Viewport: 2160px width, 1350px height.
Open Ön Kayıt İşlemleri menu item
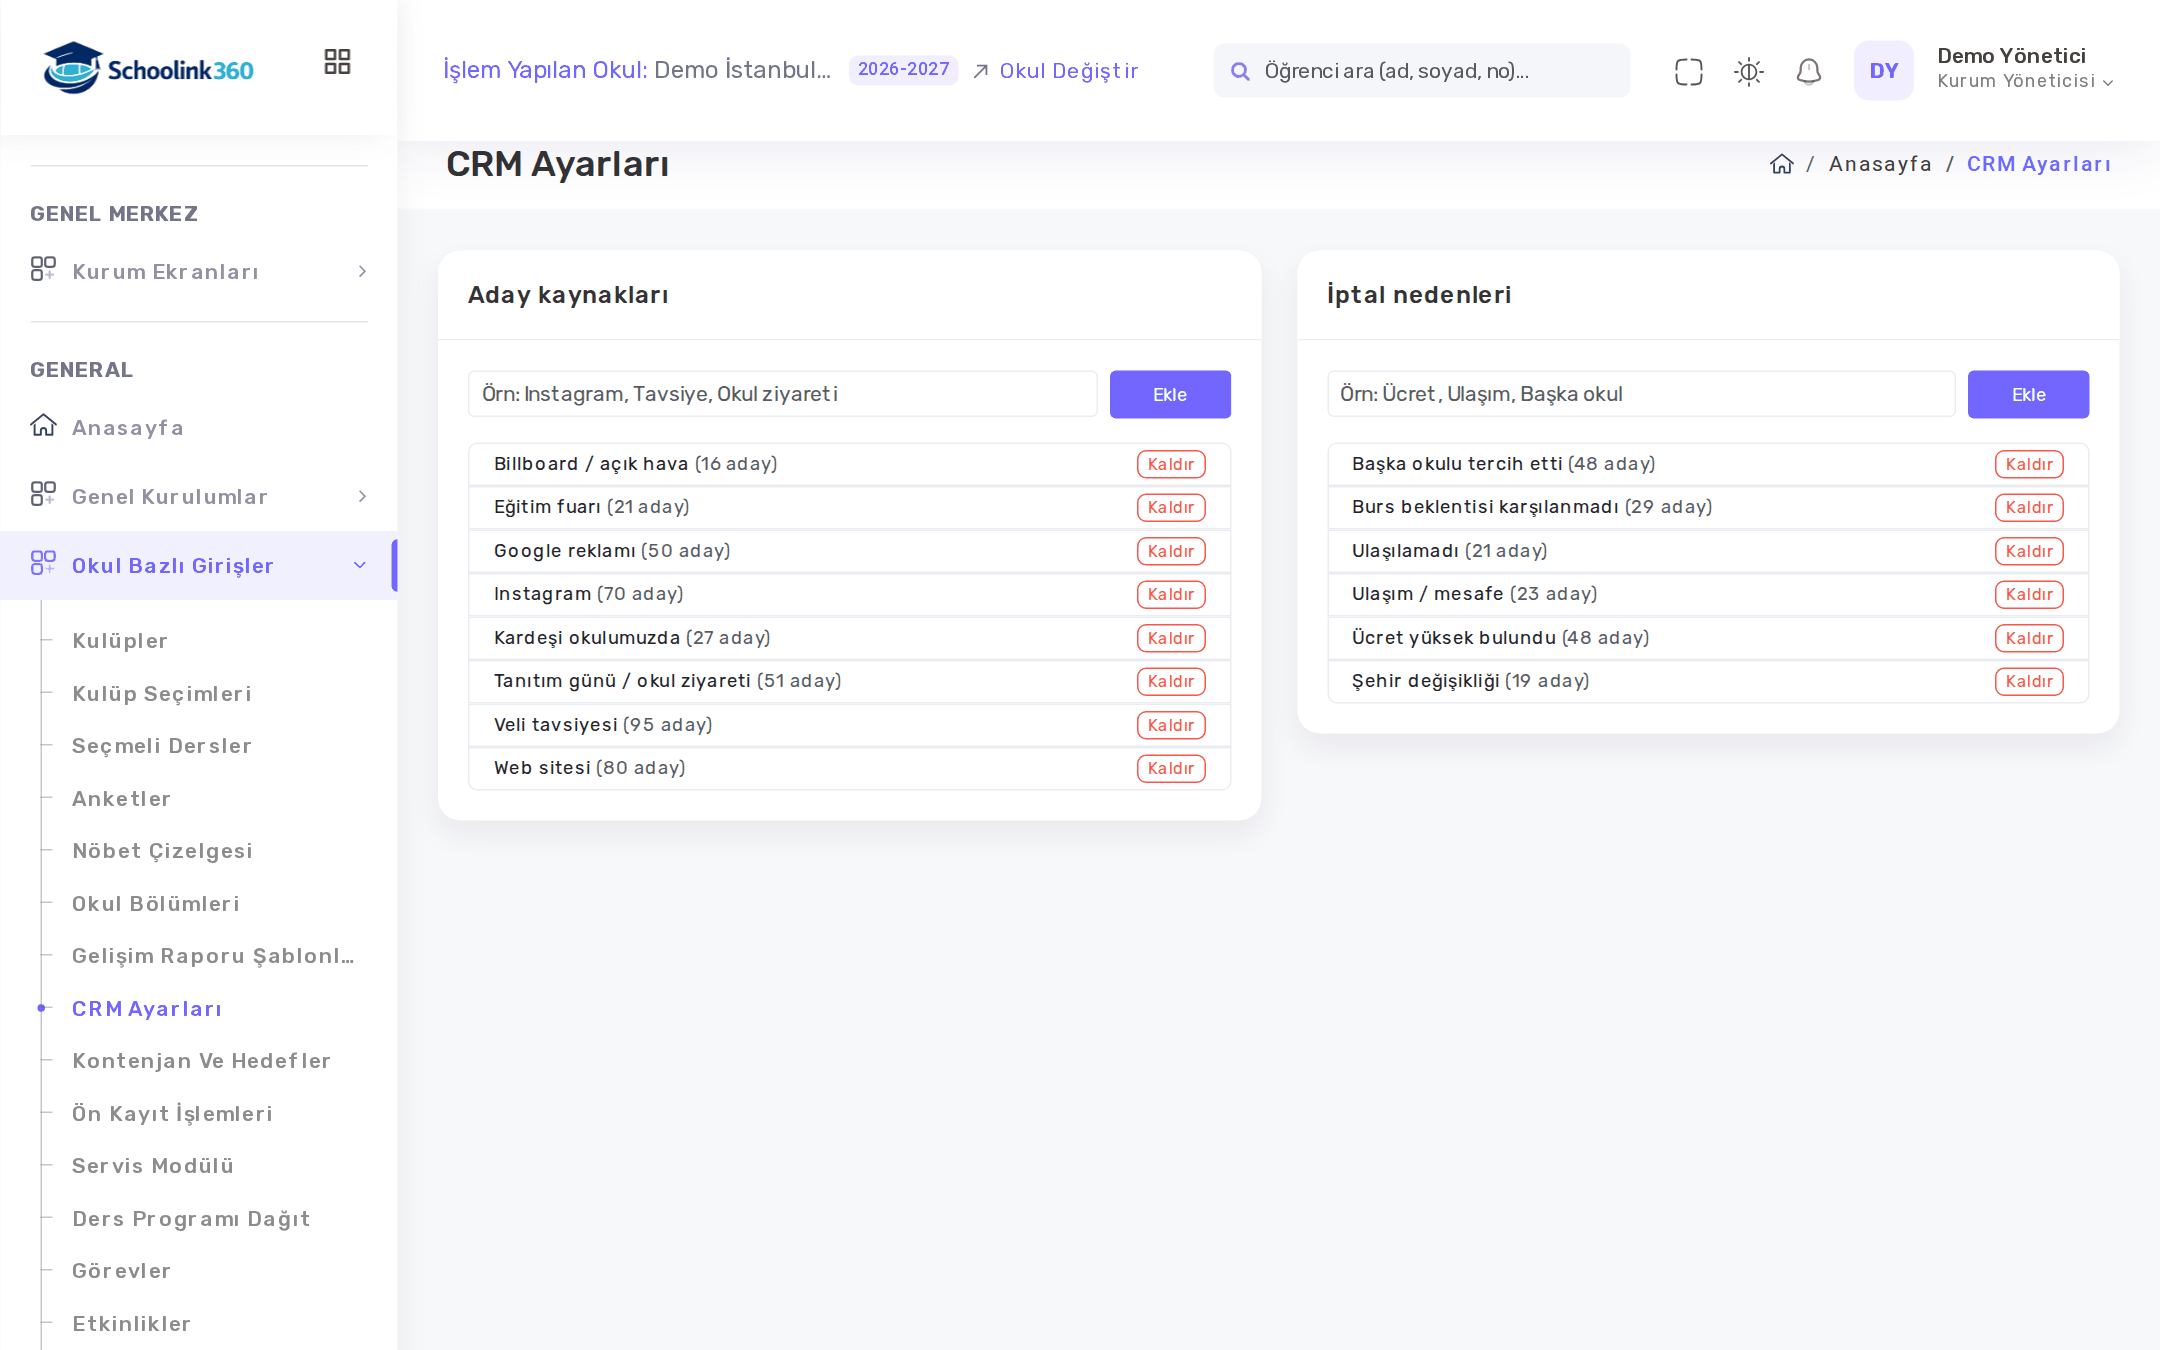172,1114
